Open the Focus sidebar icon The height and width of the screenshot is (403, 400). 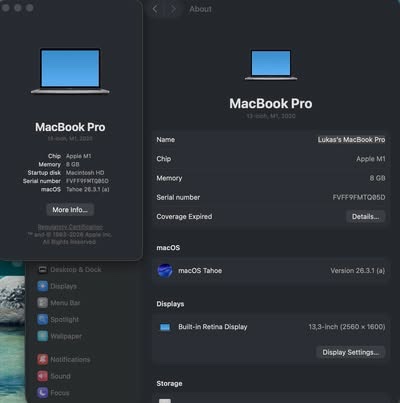coord(42,393)
